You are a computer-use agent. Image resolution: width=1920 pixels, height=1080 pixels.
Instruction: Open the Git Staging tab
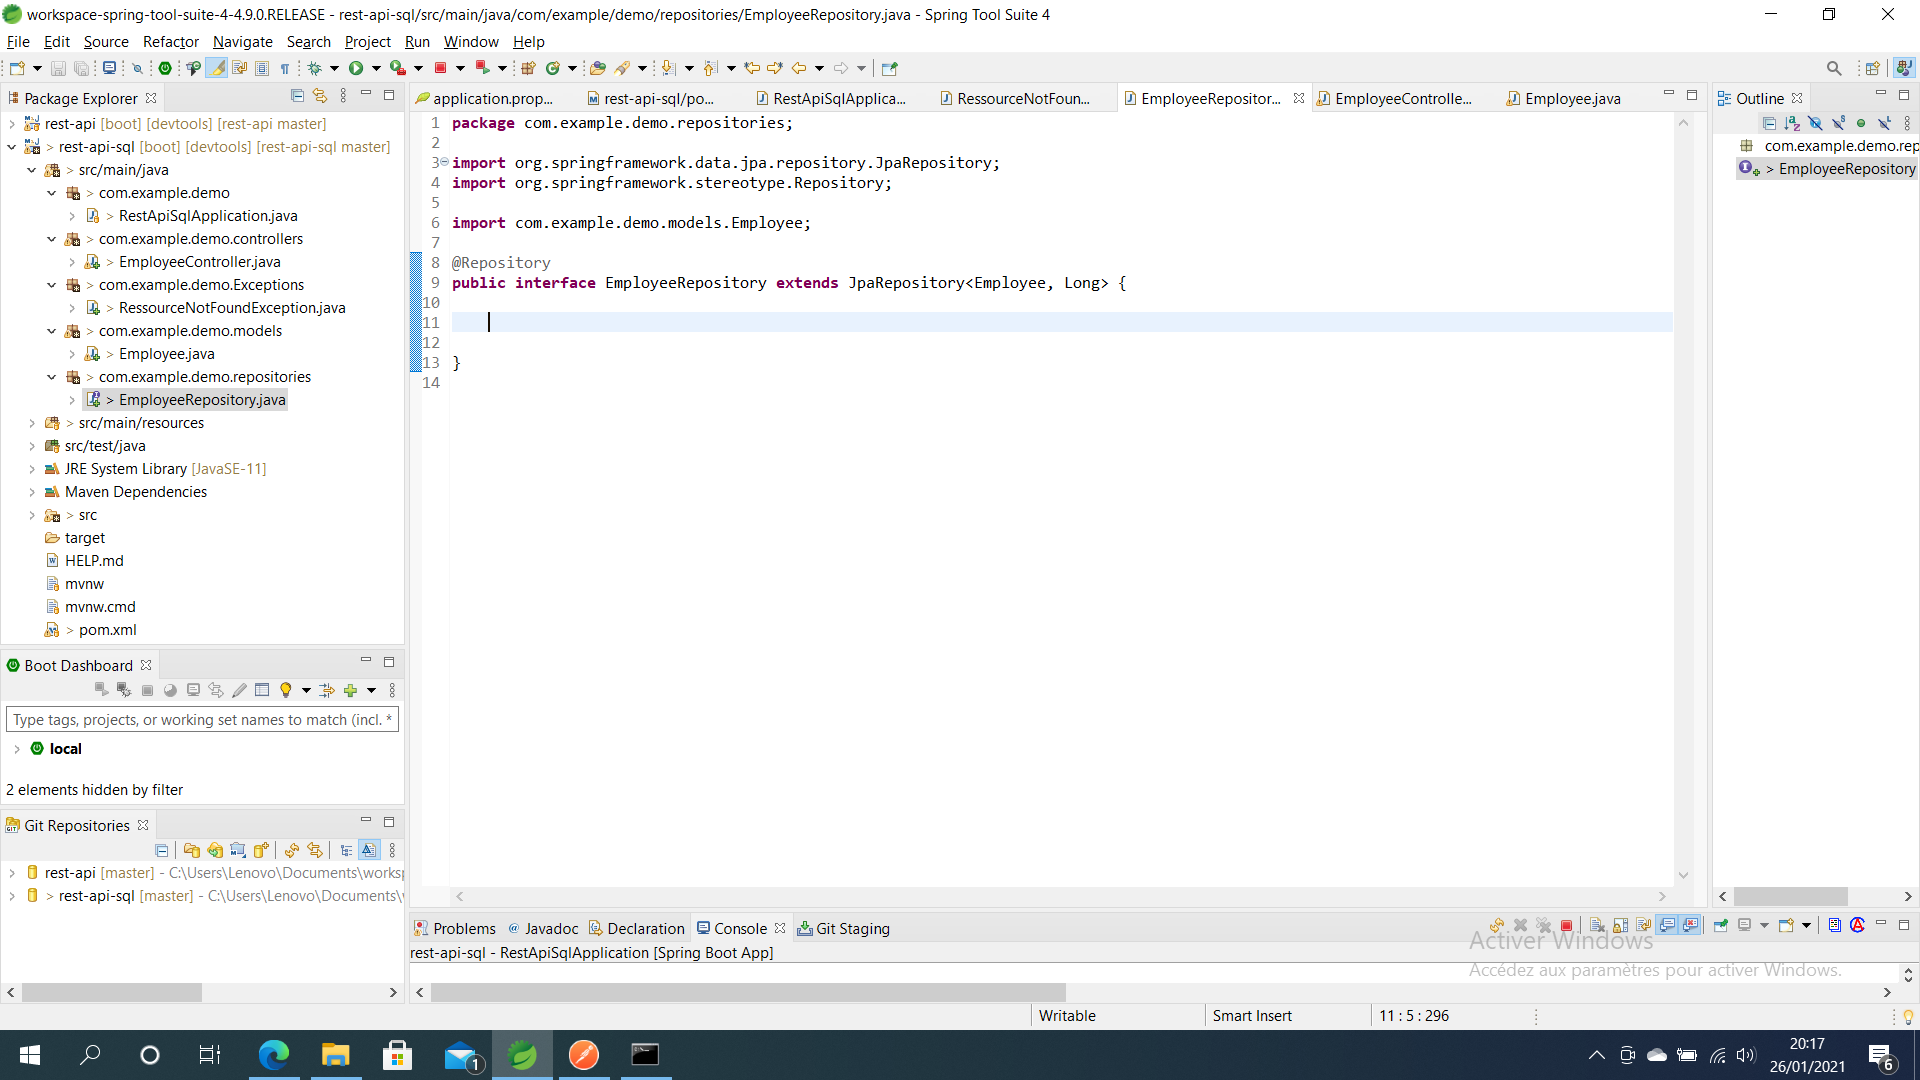(843, 928)
